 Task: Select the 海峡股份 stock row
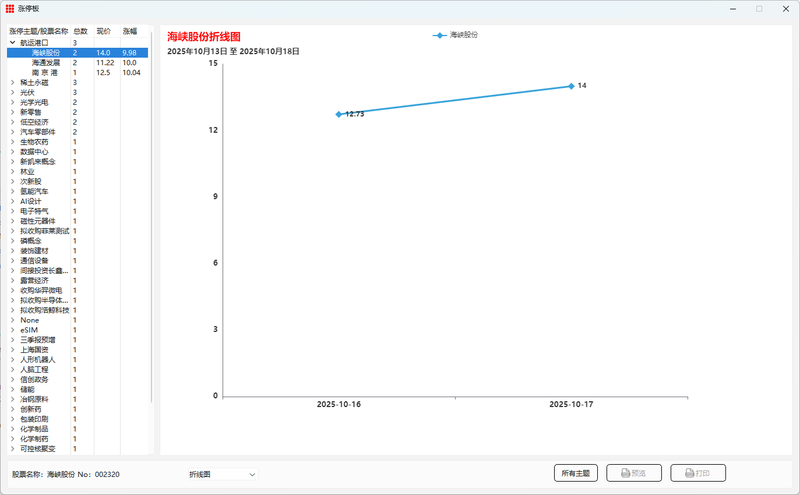(78, 53)
